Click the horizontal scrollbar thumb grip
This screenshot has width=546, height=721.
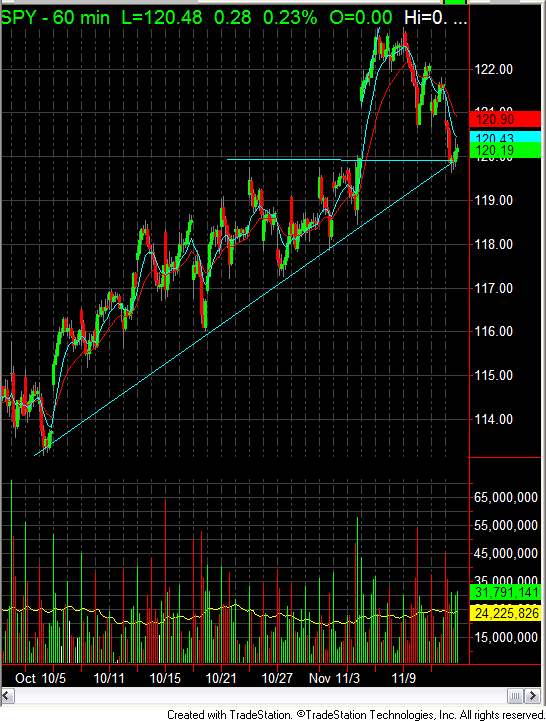pos(516,695)
